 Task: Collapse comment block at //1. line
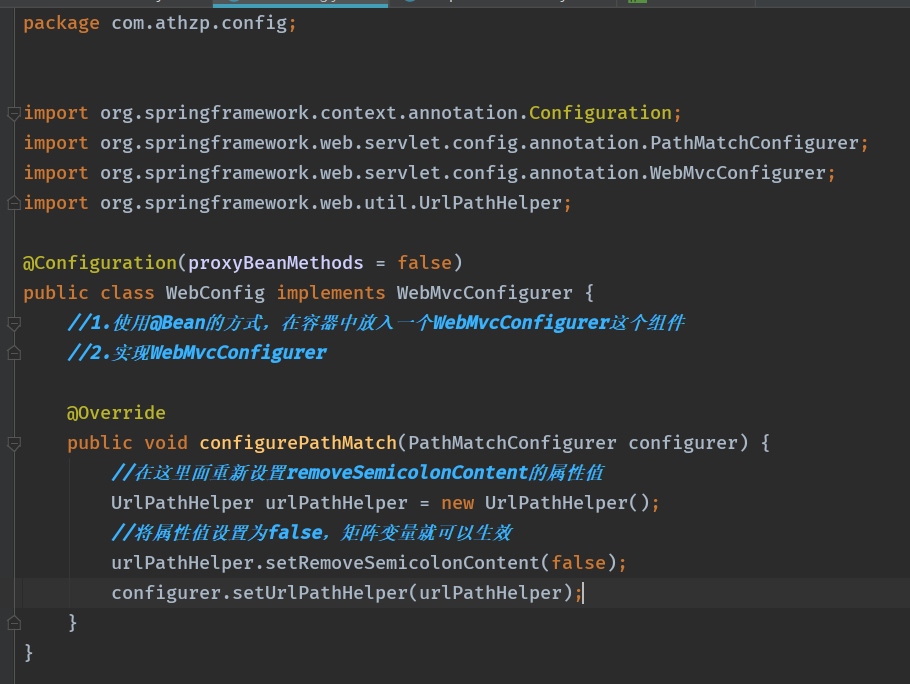(x=14, y=323)
